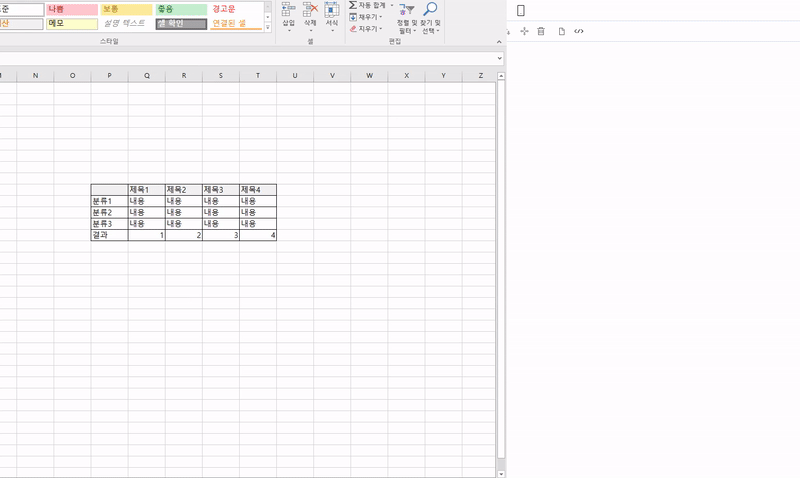Viewport: 800px width, 478px height.
Task: Click the 삭제 (Delete) cells icon
Action: [310, 8]
